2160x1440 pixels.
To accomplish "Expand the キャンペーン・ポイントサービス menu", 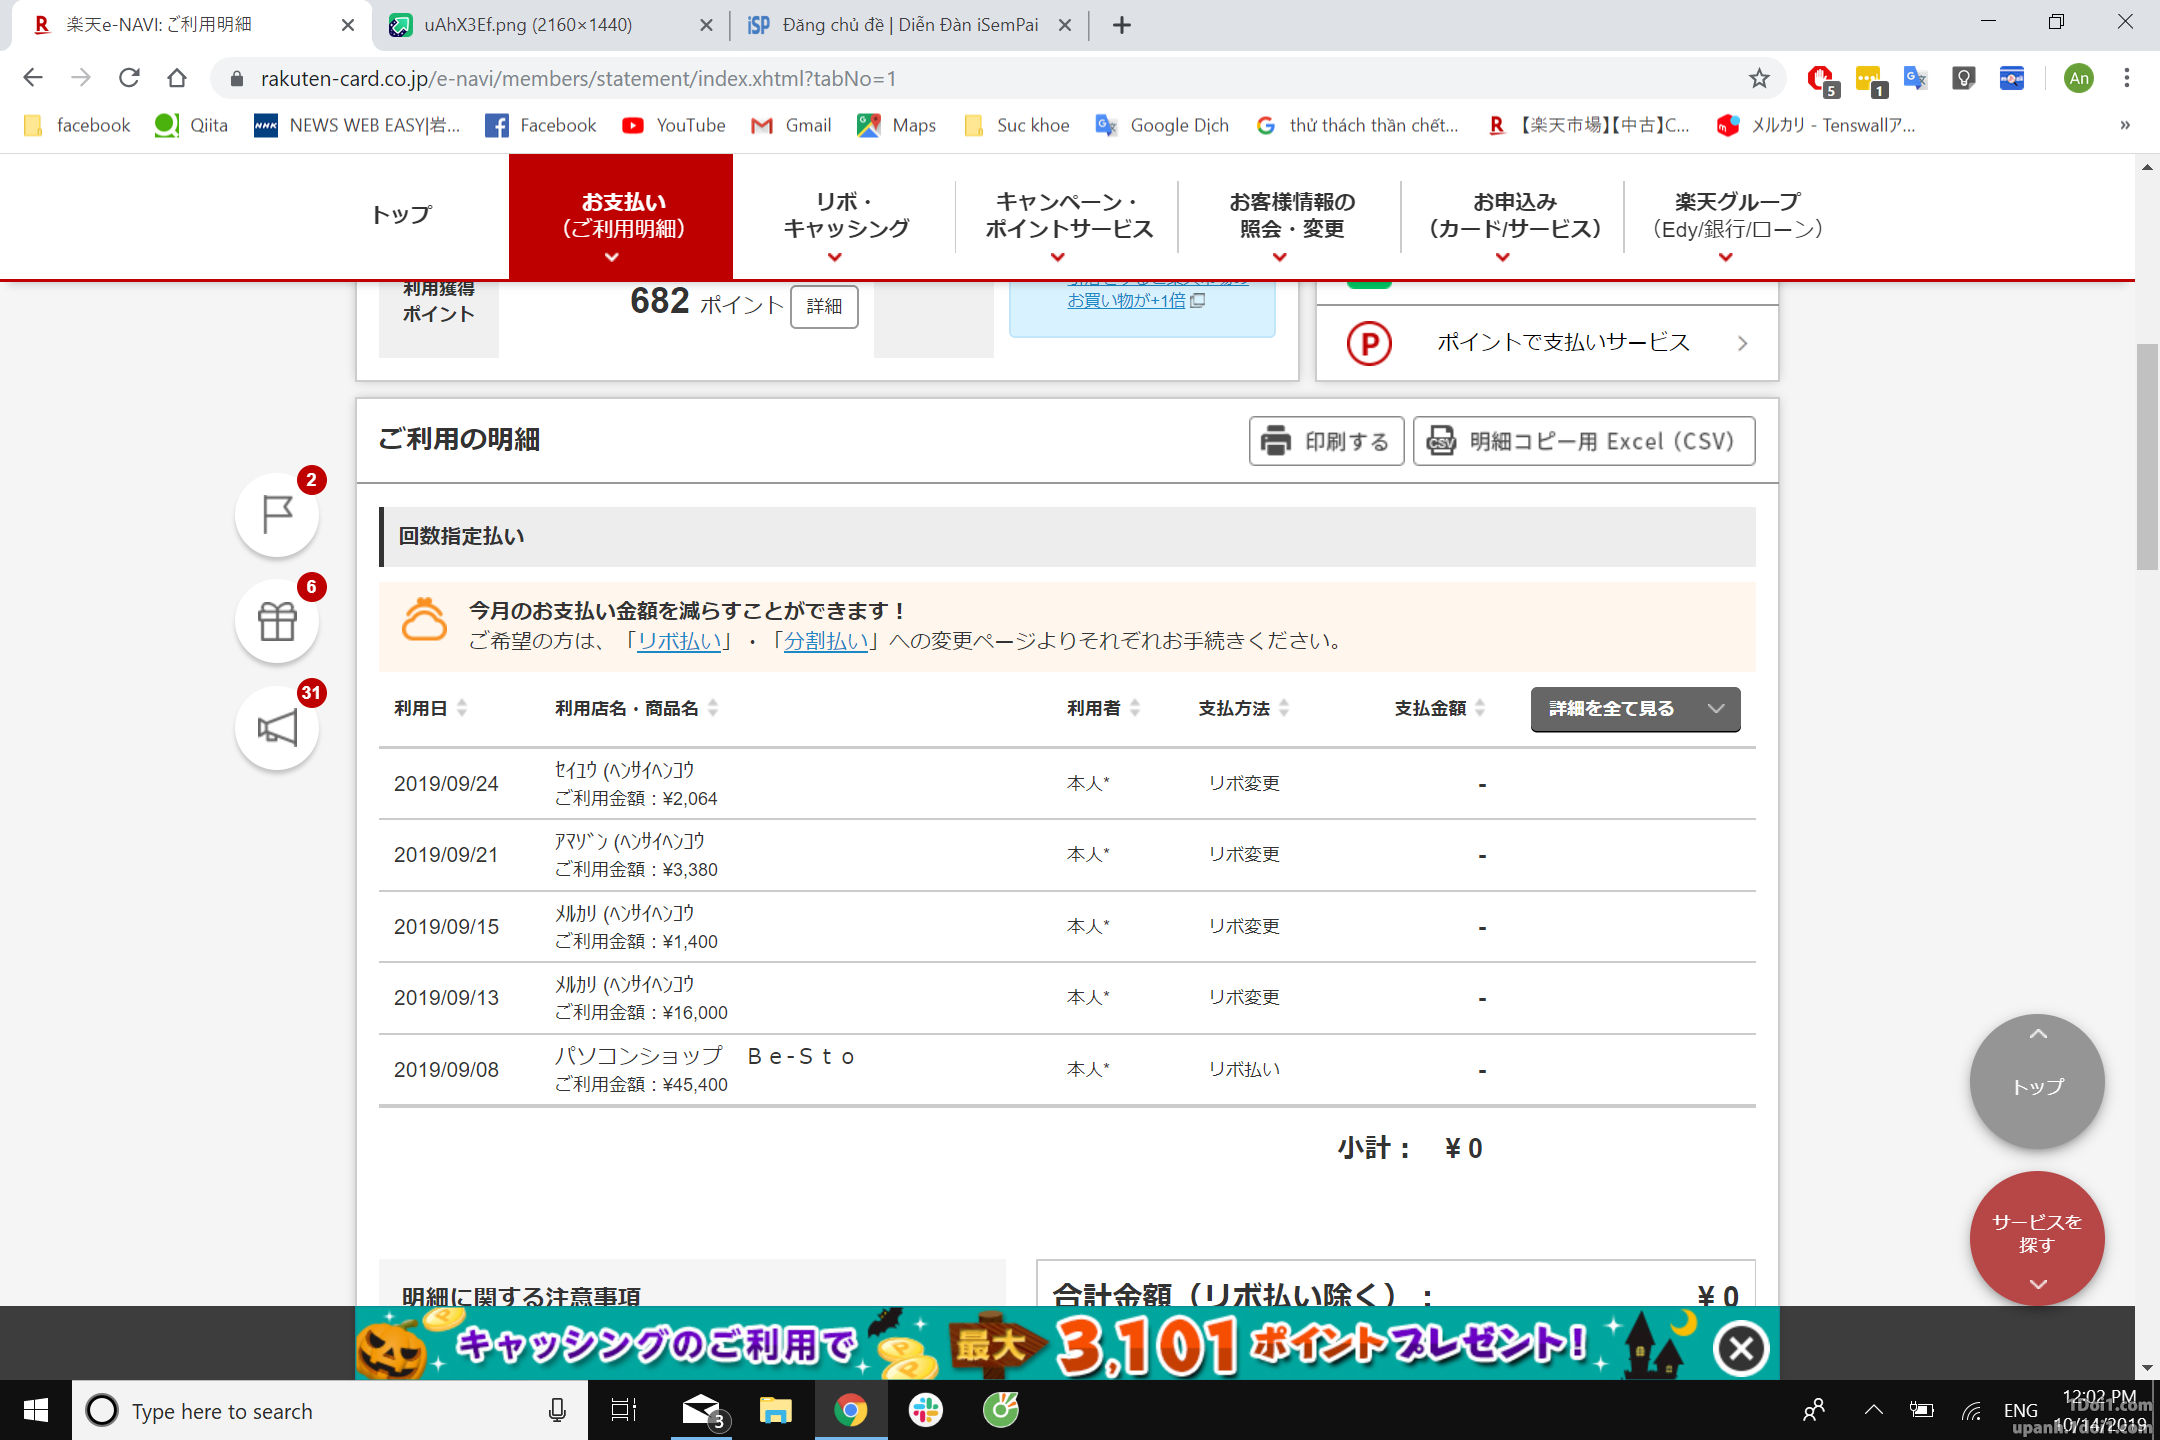I will click(x=1068, y=216).
